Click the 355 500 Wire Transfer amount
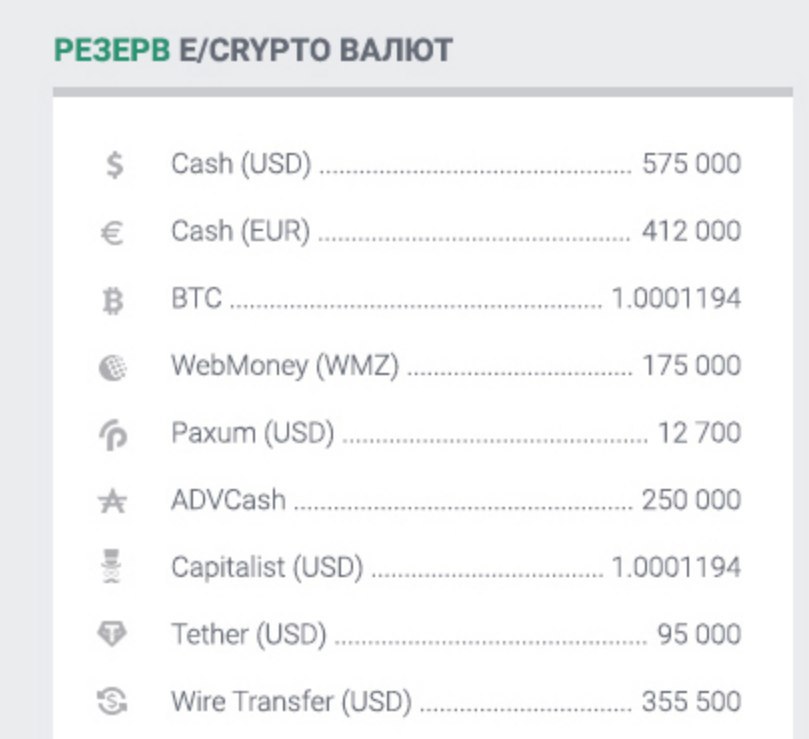 691,702
